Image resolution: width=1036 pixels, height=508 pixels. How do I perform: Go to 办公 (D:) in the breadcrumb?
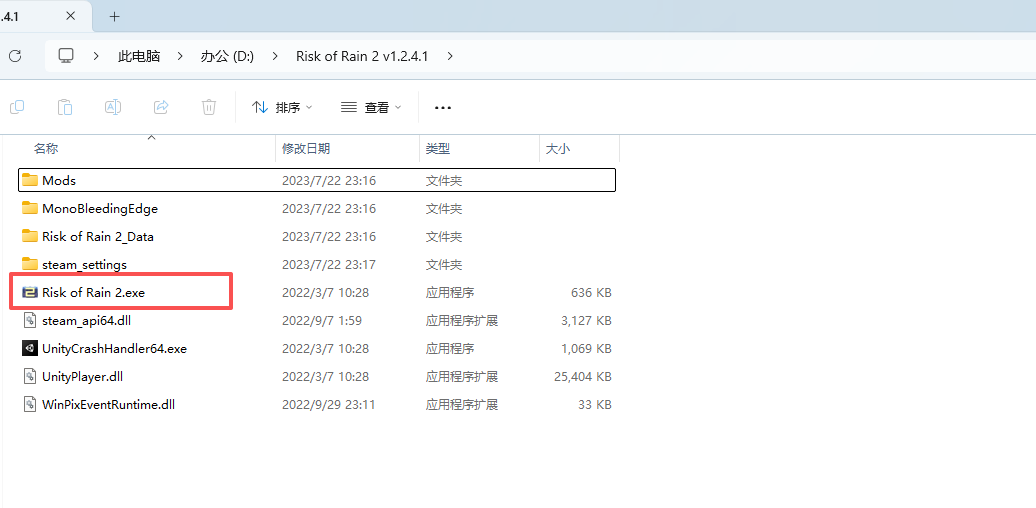[x=227, y=56]
